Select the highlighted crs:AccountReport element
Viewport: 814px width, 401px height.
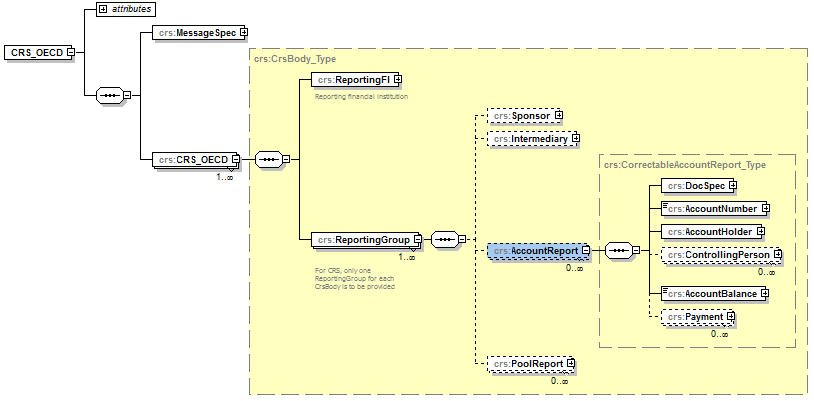(538, 251)
